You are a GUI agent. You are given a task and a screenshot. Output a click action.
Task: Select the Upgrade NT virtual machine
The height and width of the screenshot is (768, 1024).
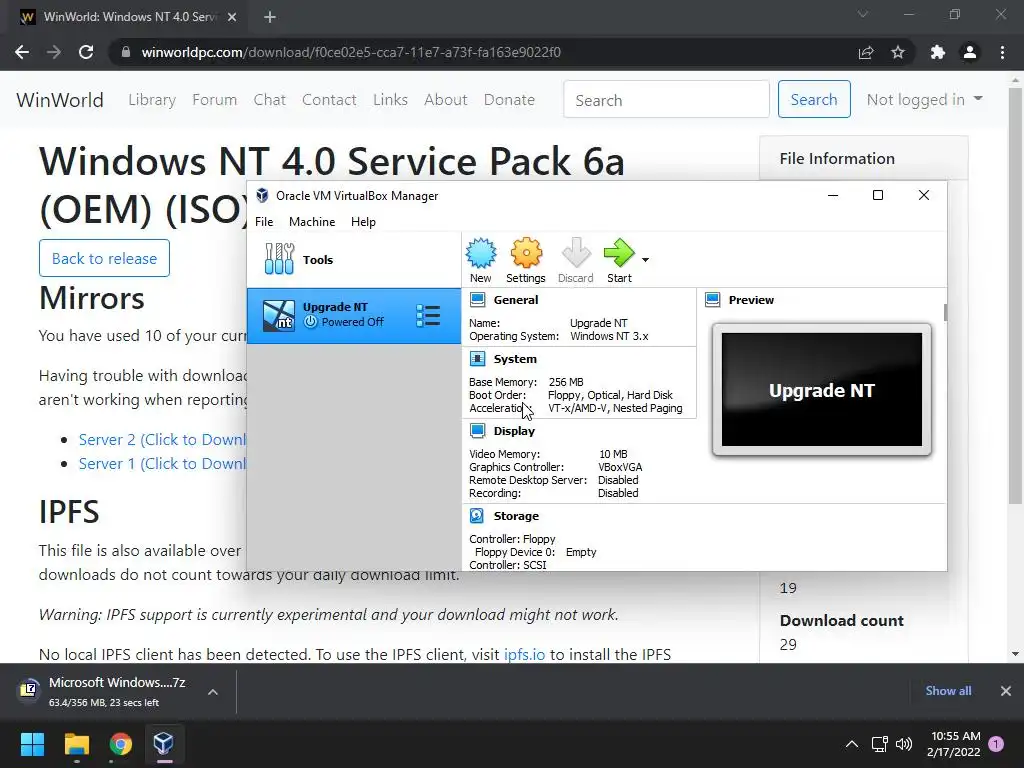tap(354, 315)
